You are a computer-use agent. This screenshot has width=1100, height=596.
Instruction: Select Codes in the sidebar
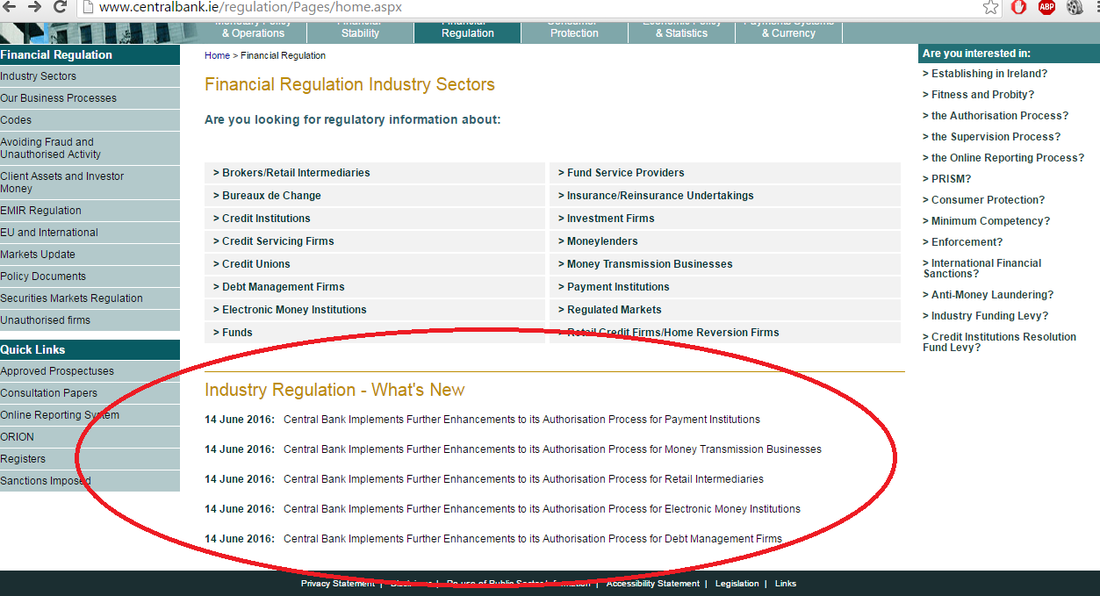pyautogui.click(x=90, y=120)
